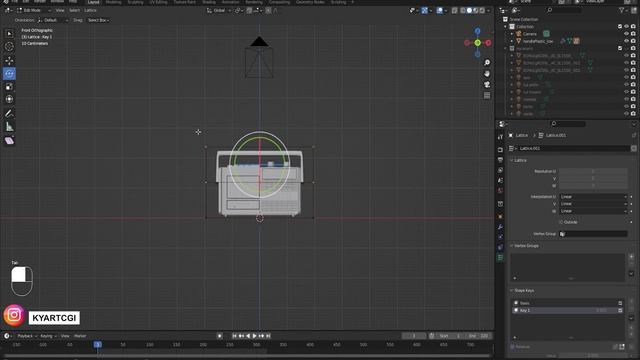Select the Select Box tool in toolbar
This screenshot has width=640, height=360.
9,33
